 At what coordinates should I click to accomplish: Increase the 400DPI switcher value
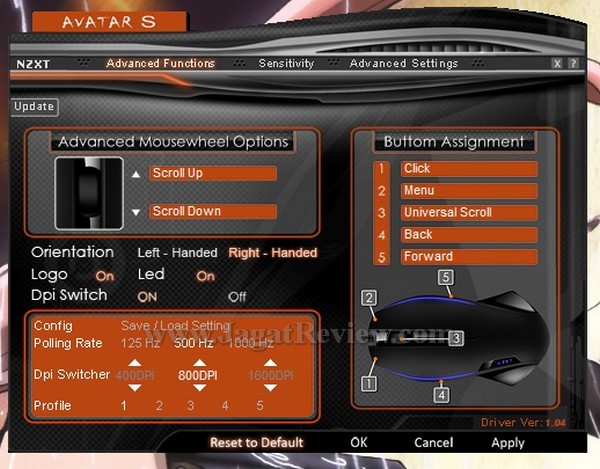[x=135, y=363]
